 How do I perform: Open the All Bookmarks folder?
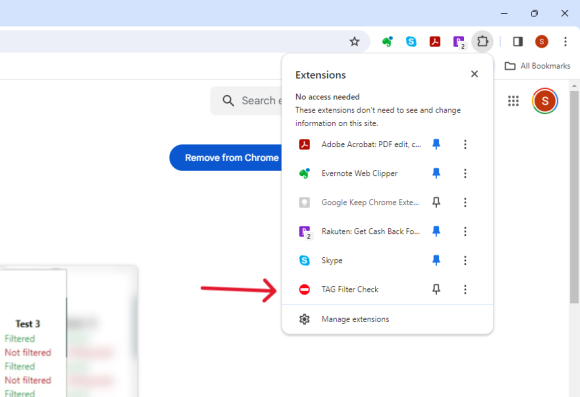point(537,66)
